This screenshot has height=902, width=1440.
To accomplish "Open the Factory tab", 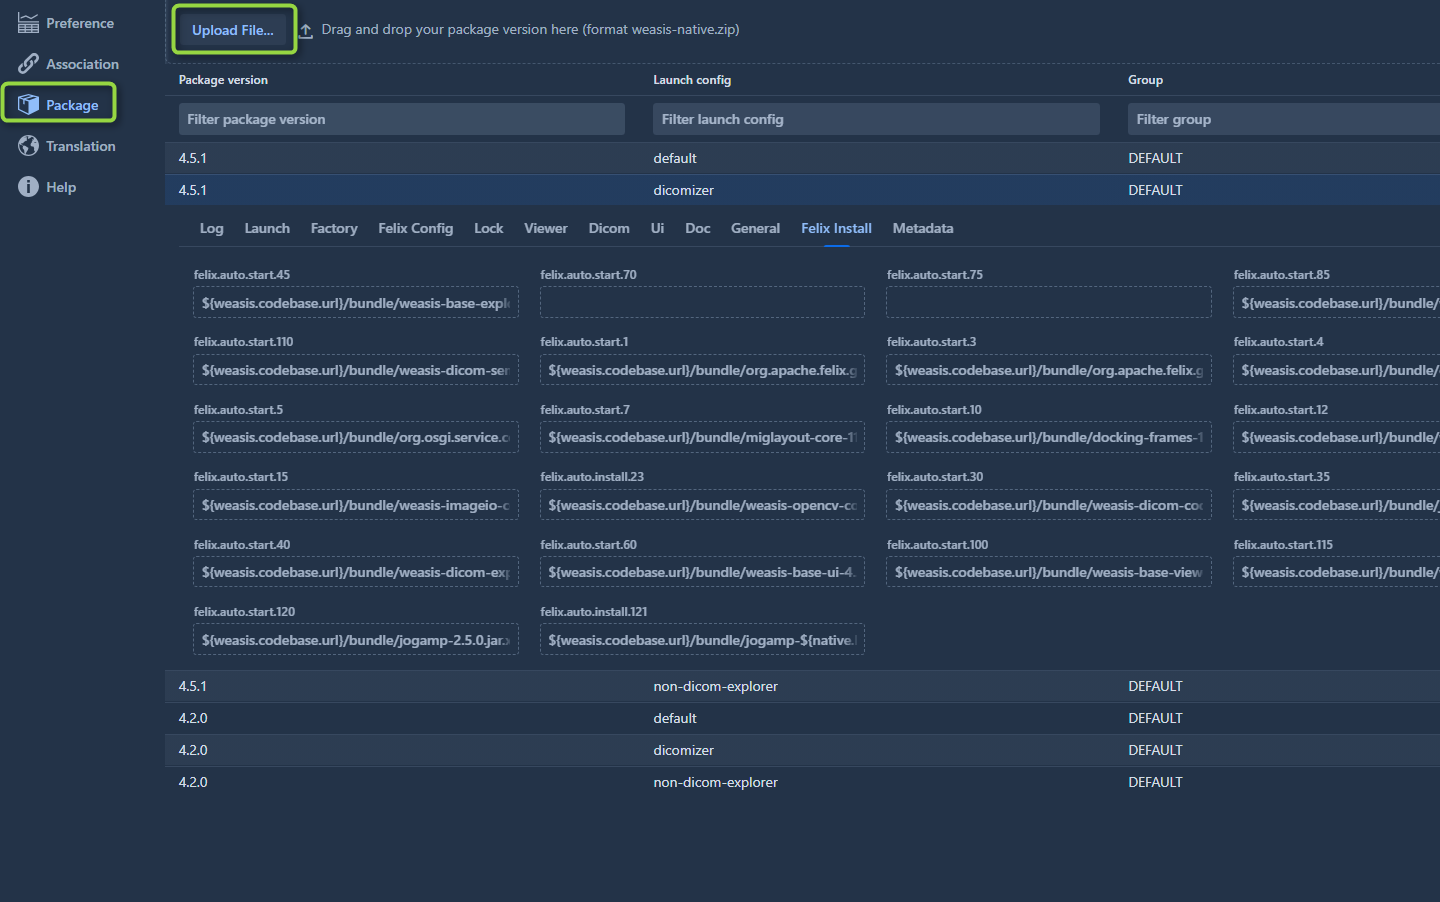I will tap(334, 228).
